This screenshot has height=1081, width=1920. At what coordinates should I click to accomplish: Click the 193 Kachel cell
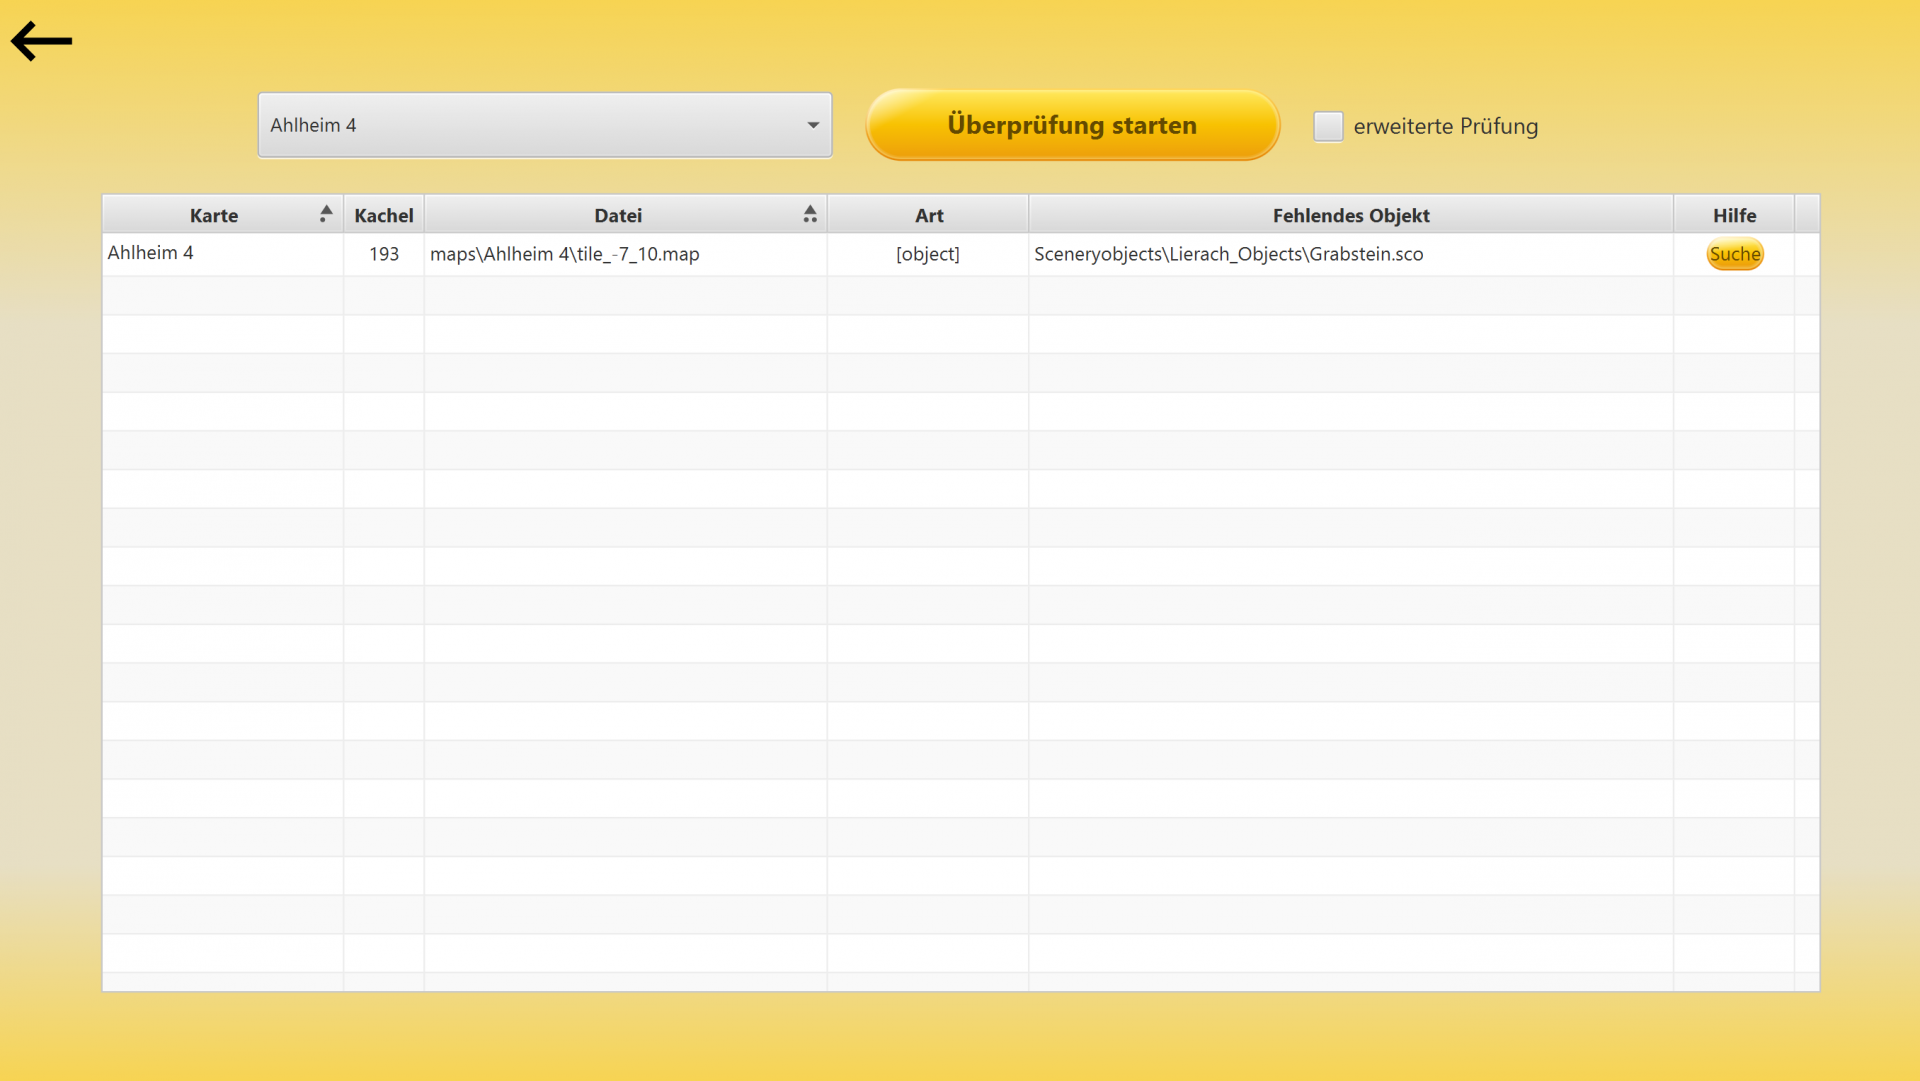[383, 254]
